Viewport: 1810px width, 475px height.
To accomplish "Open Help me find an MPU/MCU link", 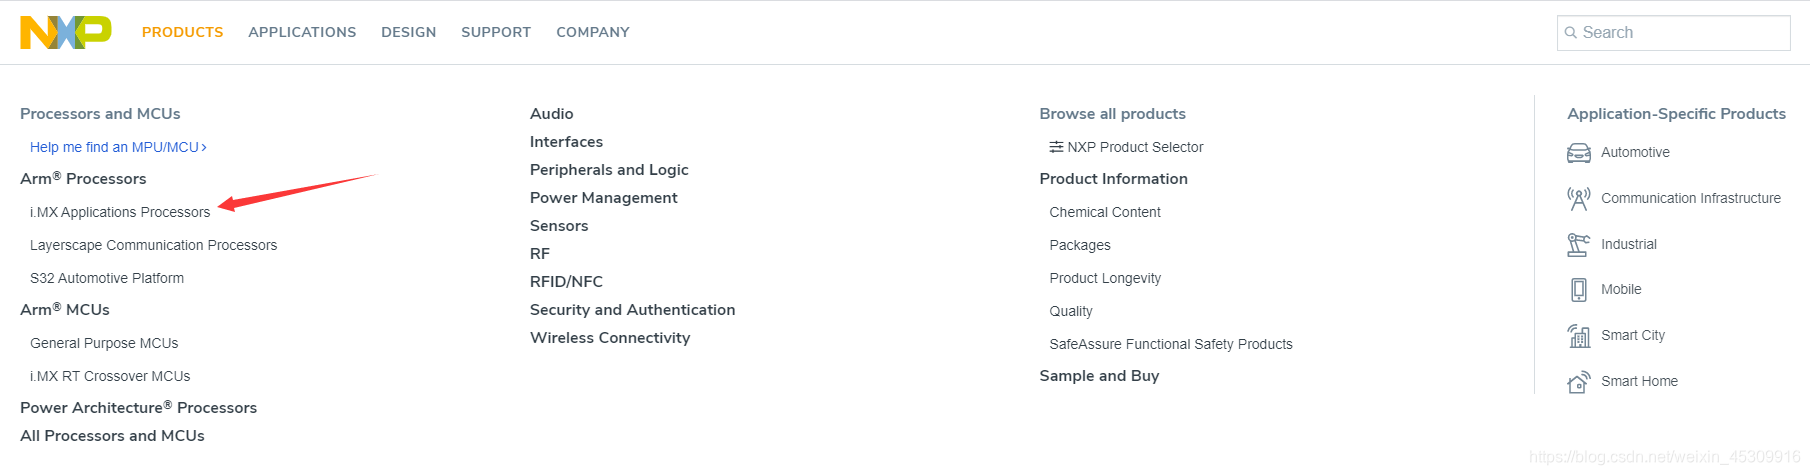I will pyautogui.click(x=118, y=147).
